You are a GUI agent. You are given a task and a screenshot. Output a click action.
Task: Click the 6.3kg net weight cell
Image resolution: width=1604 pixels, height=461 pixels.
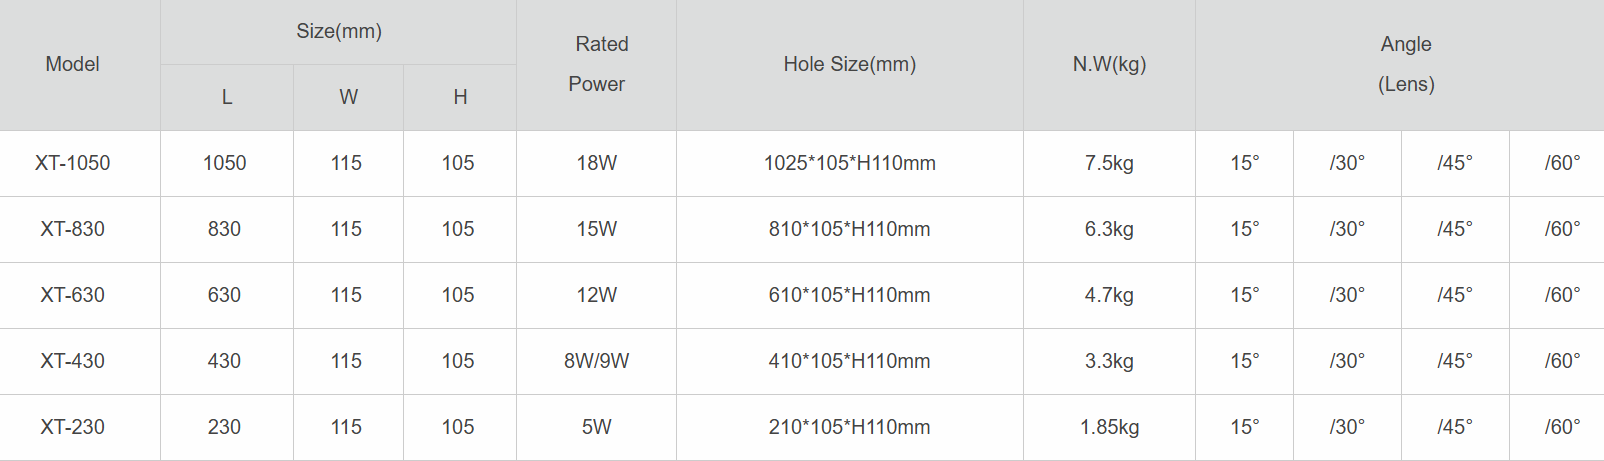(1109, 229)
